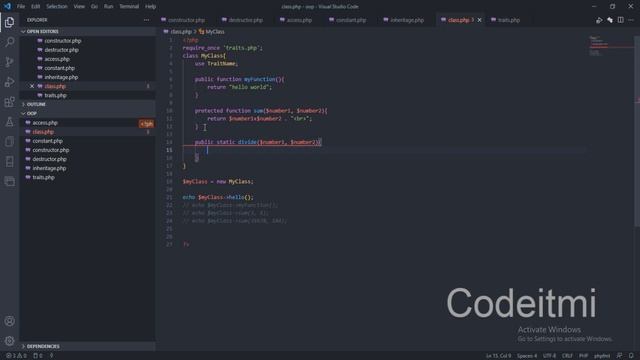640x360 pixels.
Task: Click Ln 15, Col 9 cursor position
Action: click(x=498, y=356)
